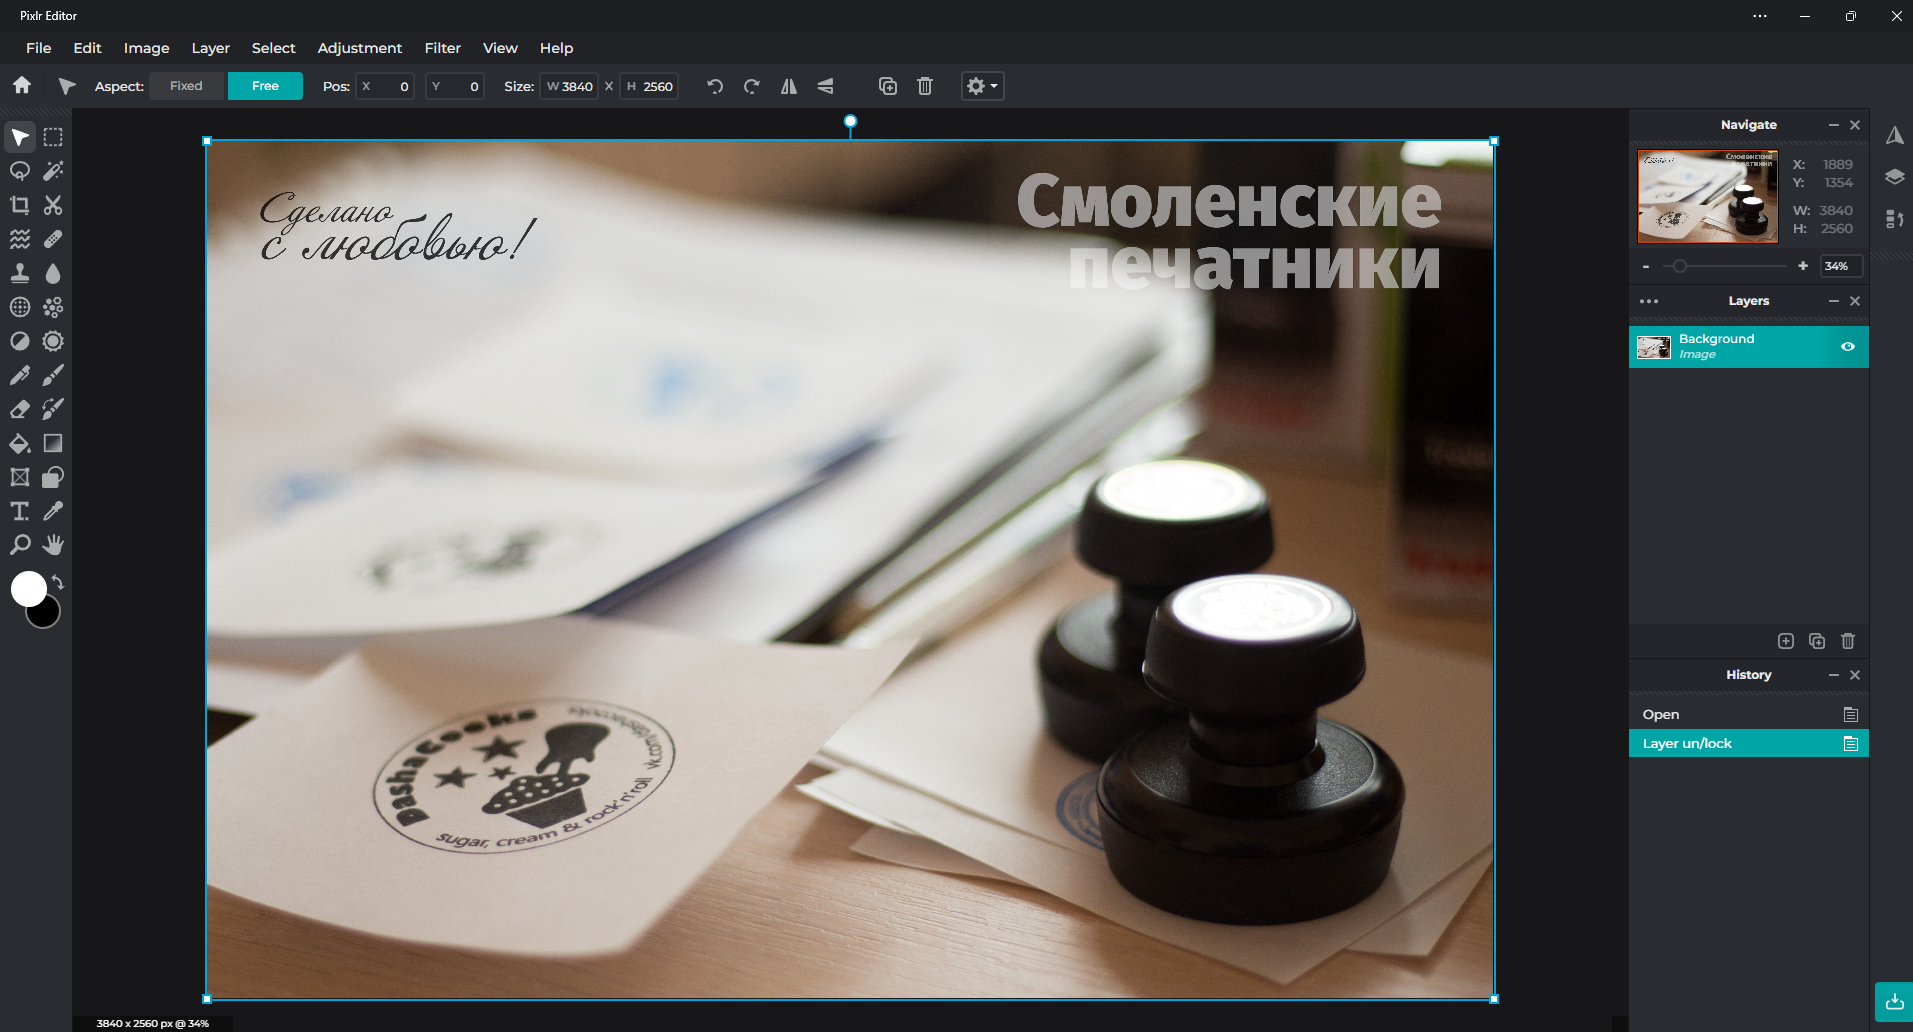Screen dimensions: 1913x1032
Task: Collapse the Layers panel
Action: click(x=1833, y=301)
